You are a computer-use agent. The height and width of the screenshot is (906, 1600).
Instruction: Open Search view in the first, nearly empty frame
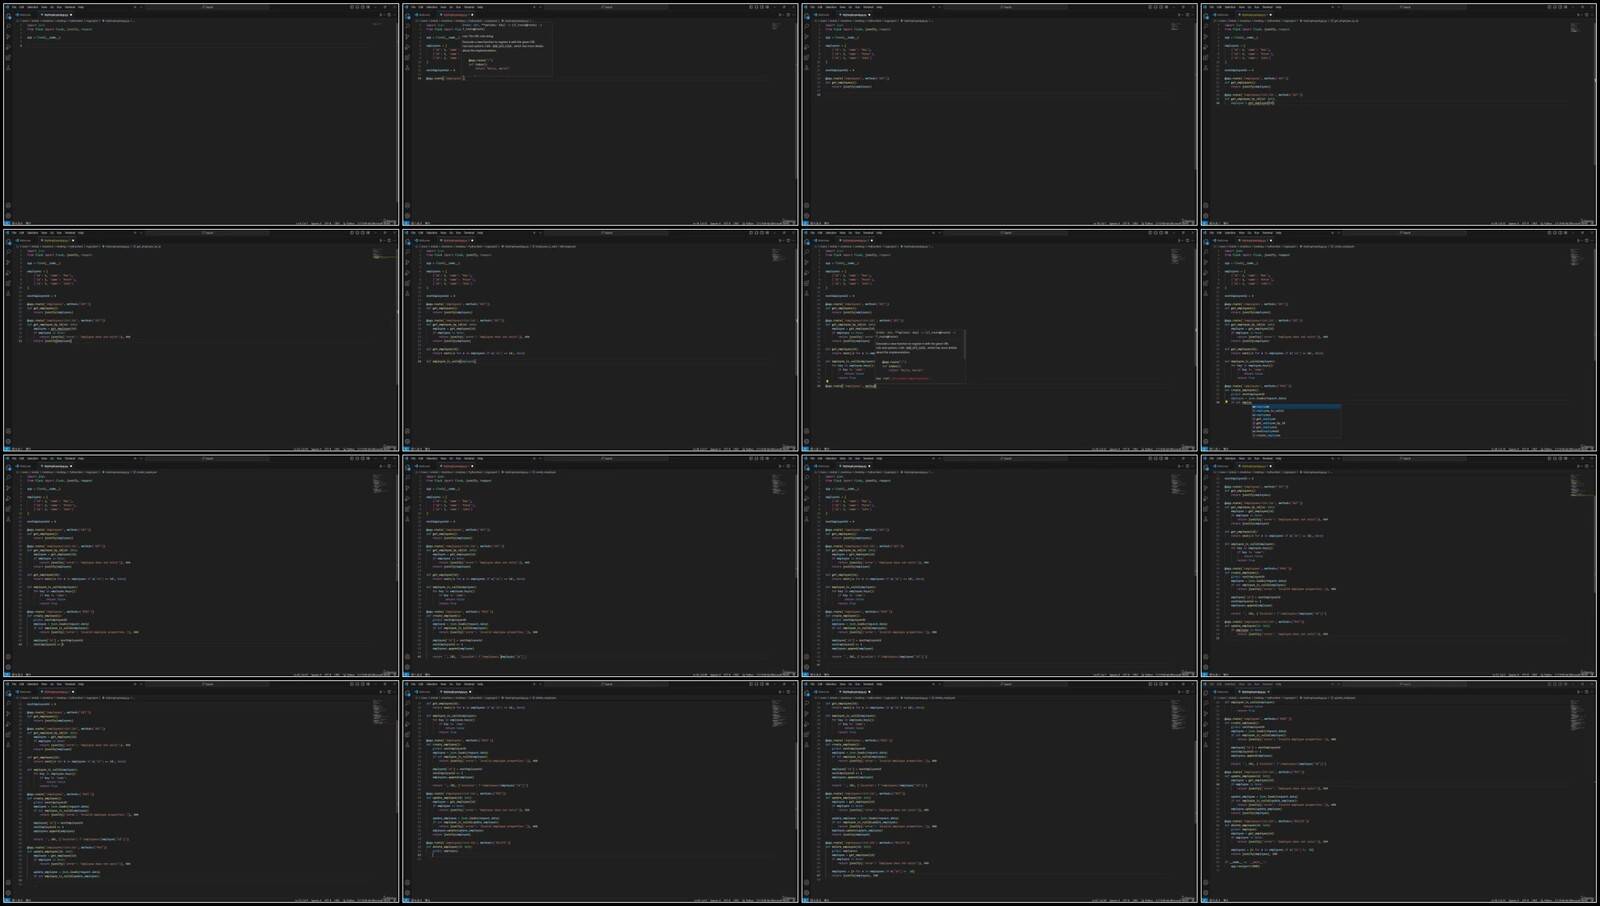[8, 25]
